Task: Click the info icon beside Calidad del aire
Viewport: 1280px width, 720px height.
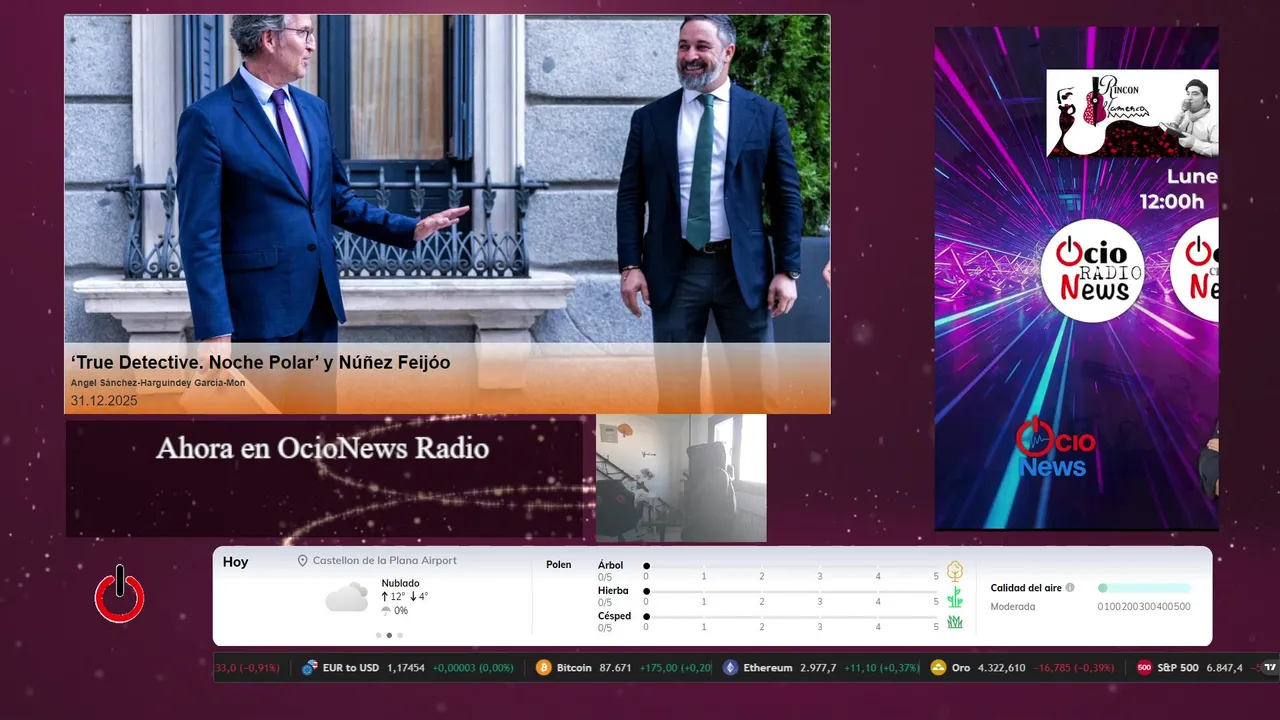Action: (x=1070, y=588)
